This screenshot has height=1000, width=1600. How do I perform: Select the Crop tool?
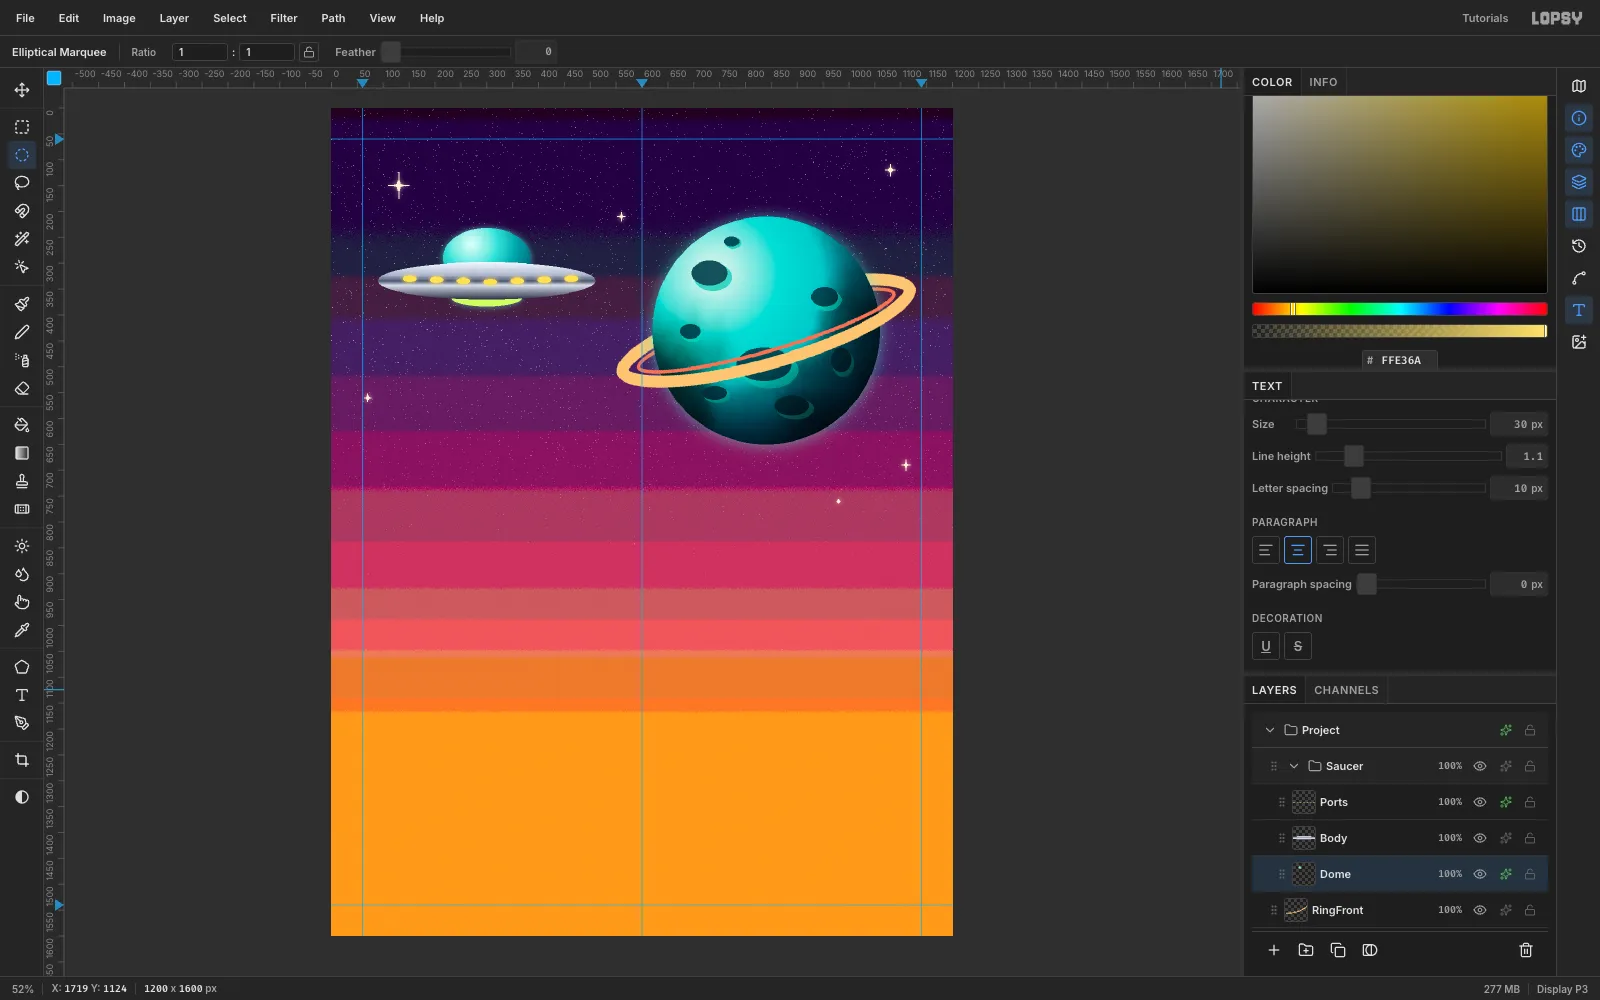pyautogui.click(x=22, y=760)
